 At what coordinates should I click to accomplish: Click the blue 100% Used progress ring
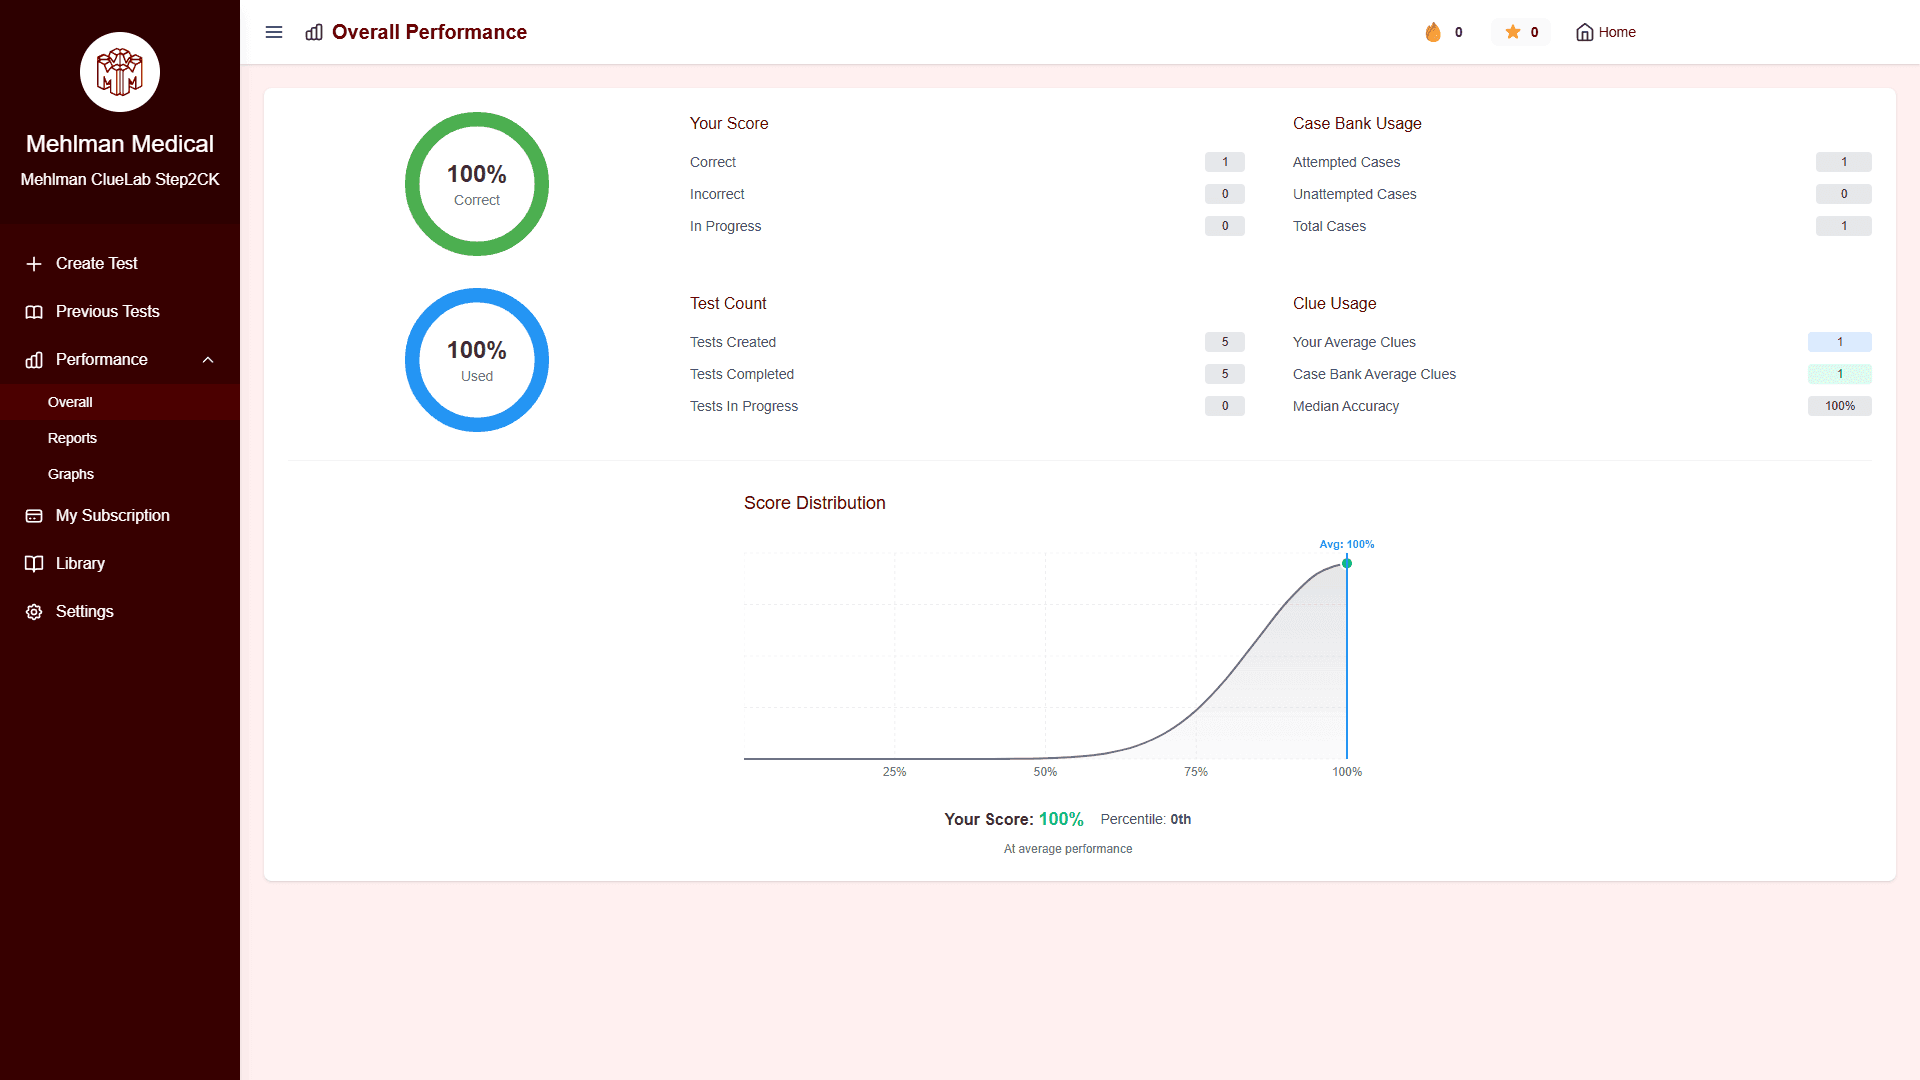click(x=477, y=360)
